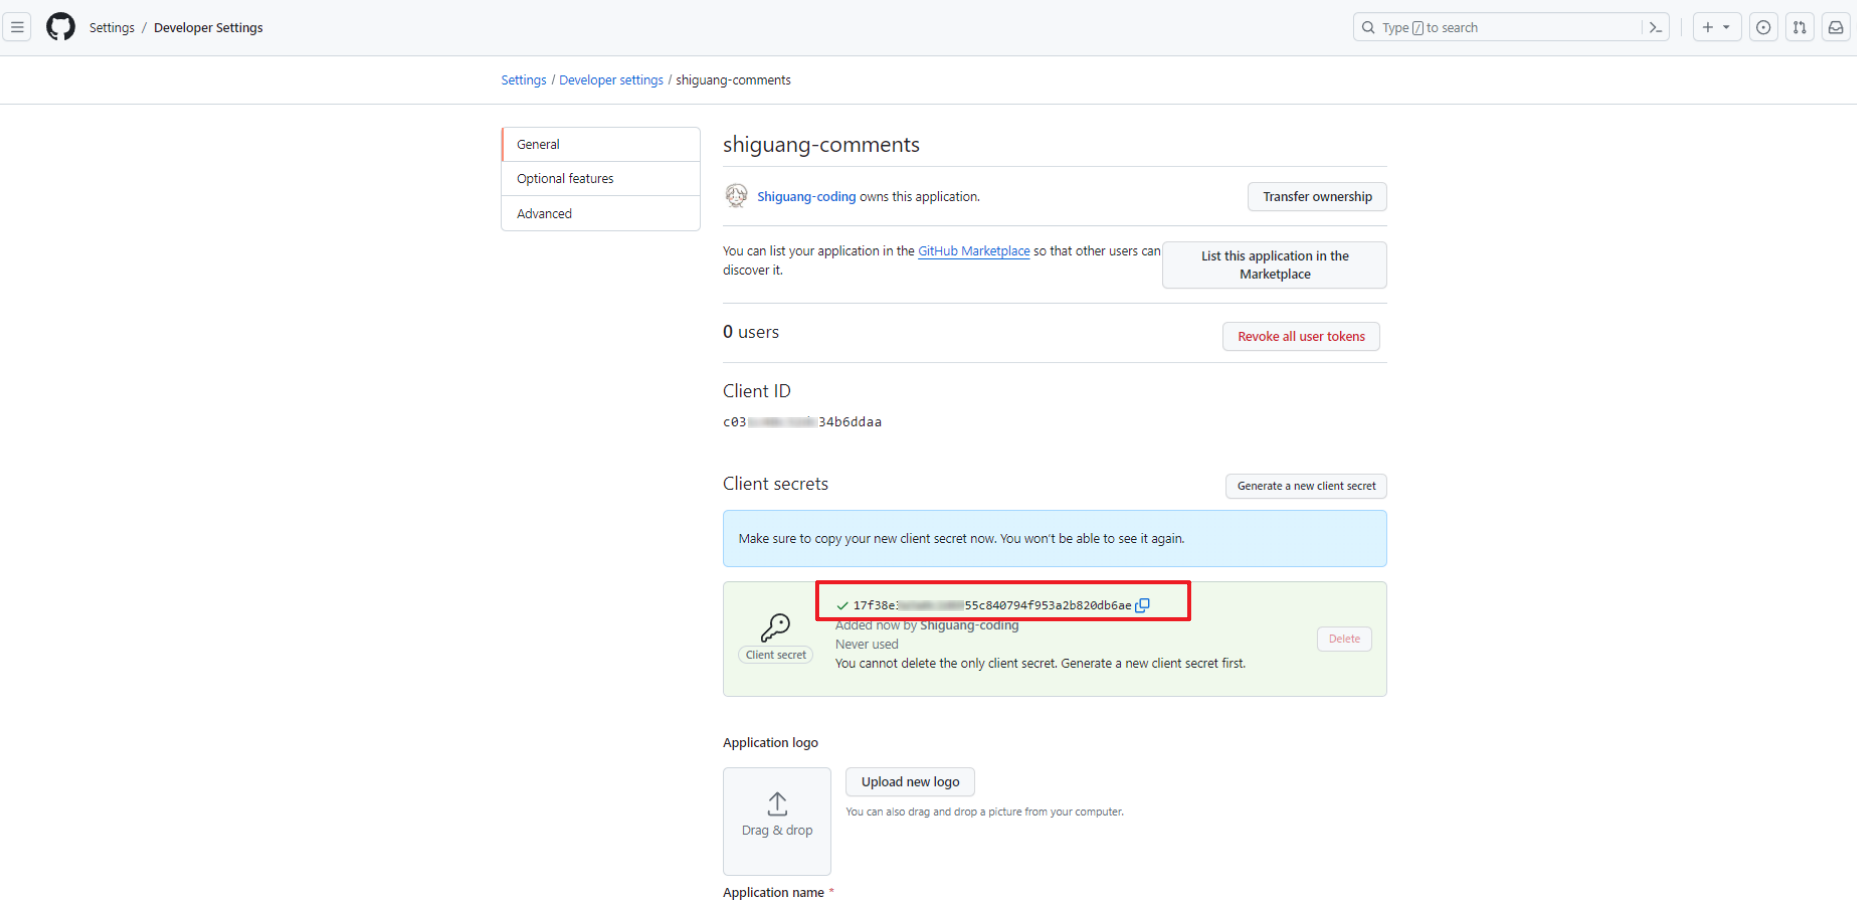Image resolution: width=1857 pixels, height=919 pixels.
Task: Visit the Shiguang-coding profile link
Action: [x=806, y=197]
